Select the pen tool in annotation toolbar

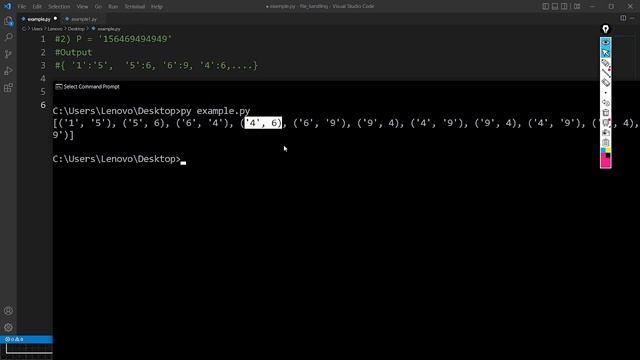click(x=606, y=63)
